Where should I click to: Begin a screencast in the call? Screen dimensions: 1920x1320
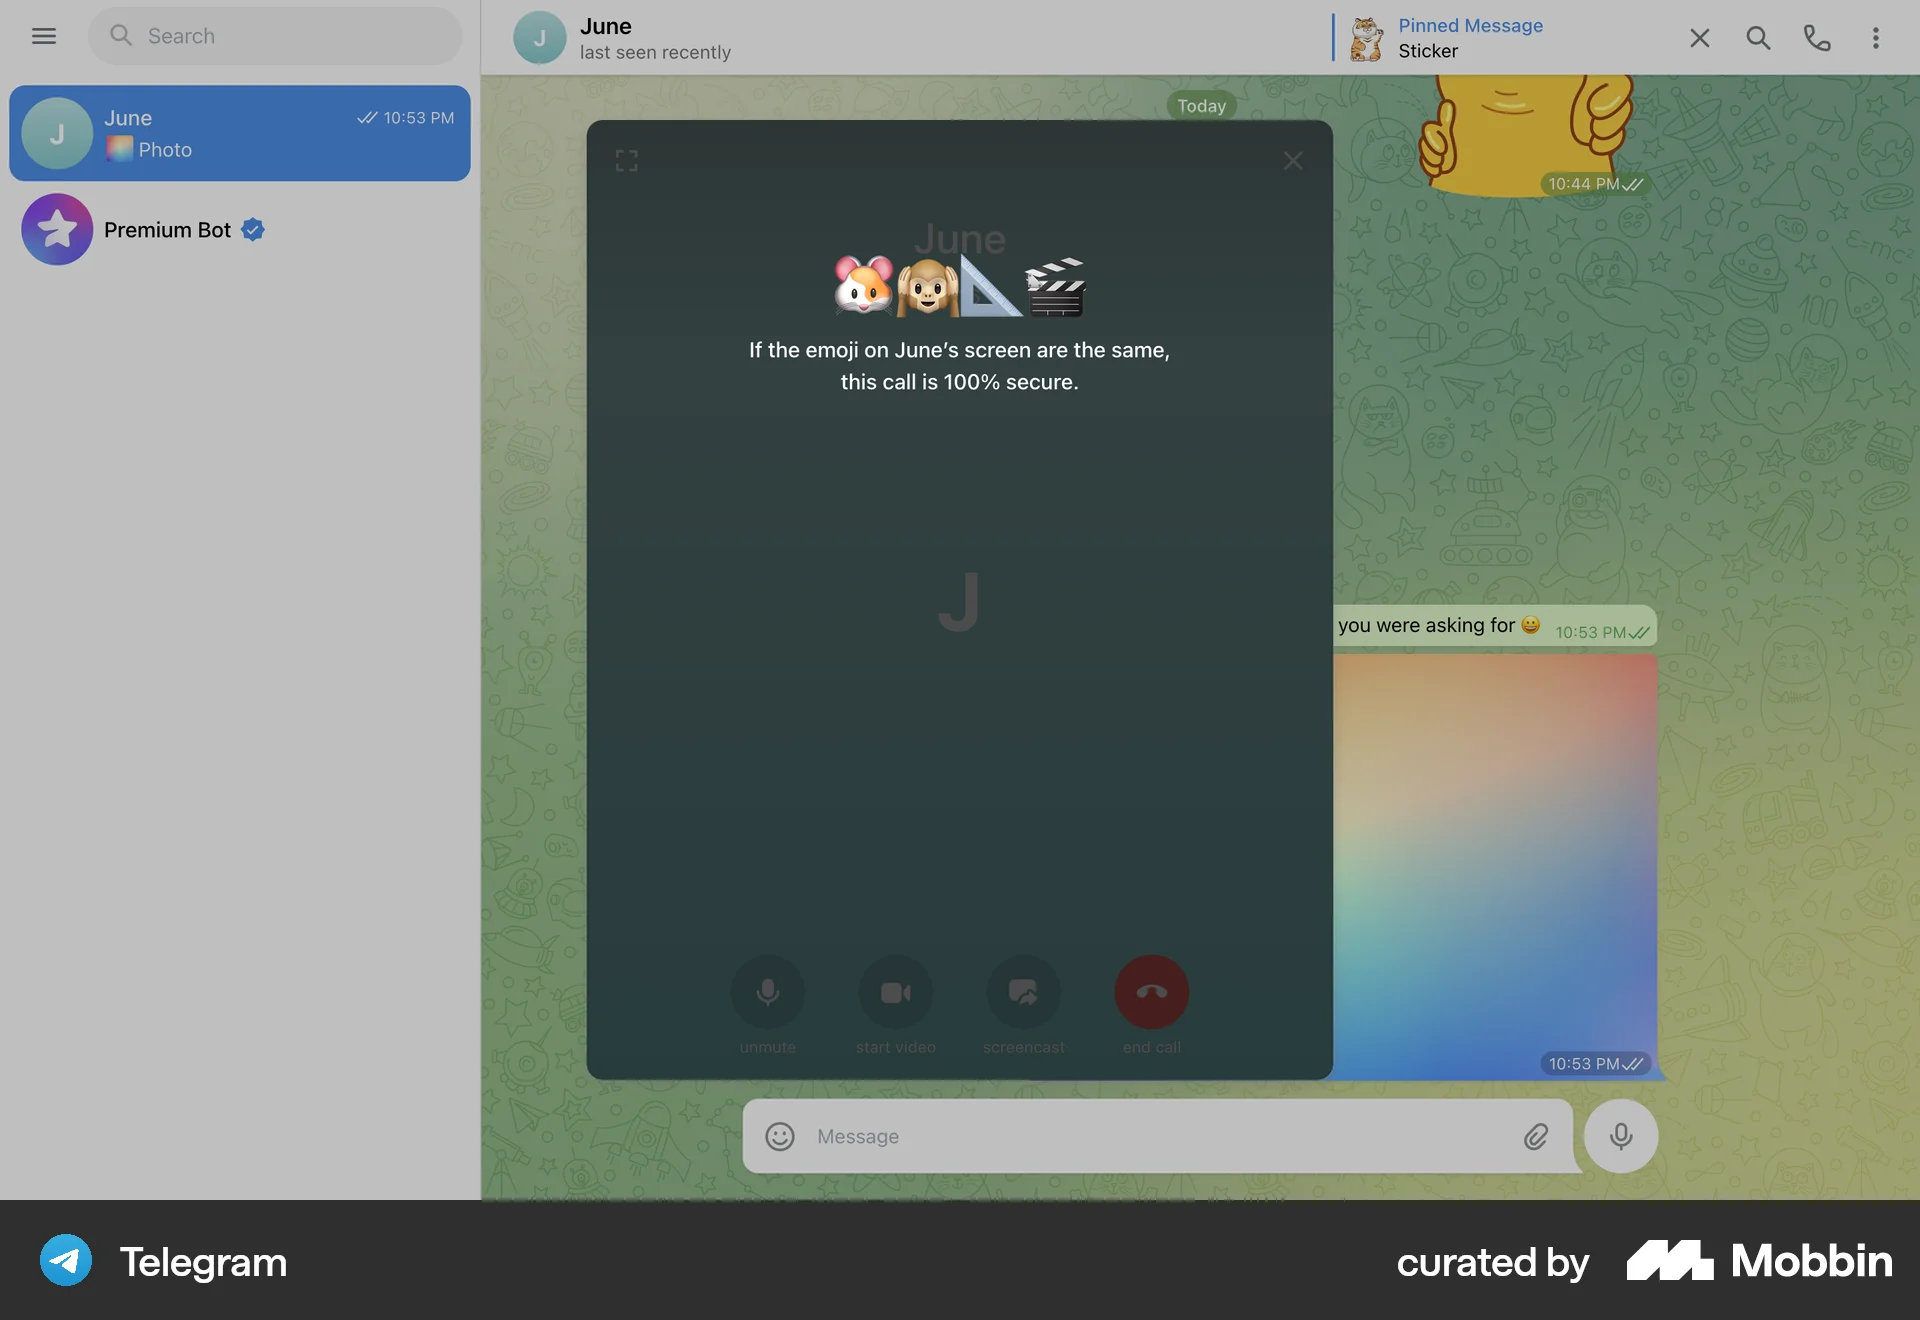tap(1023, 992)
